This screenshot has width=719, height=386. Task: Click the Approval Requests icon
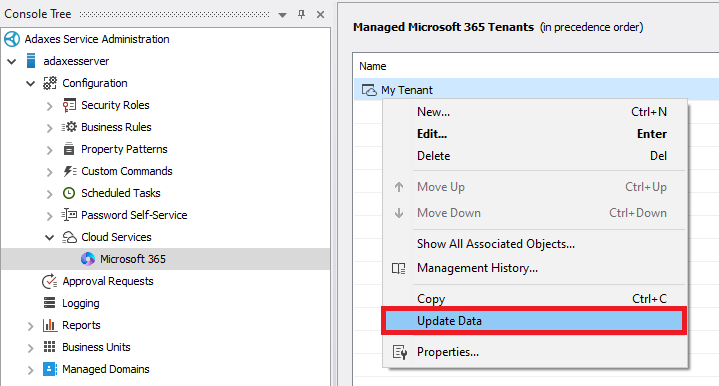coord(50,281)
